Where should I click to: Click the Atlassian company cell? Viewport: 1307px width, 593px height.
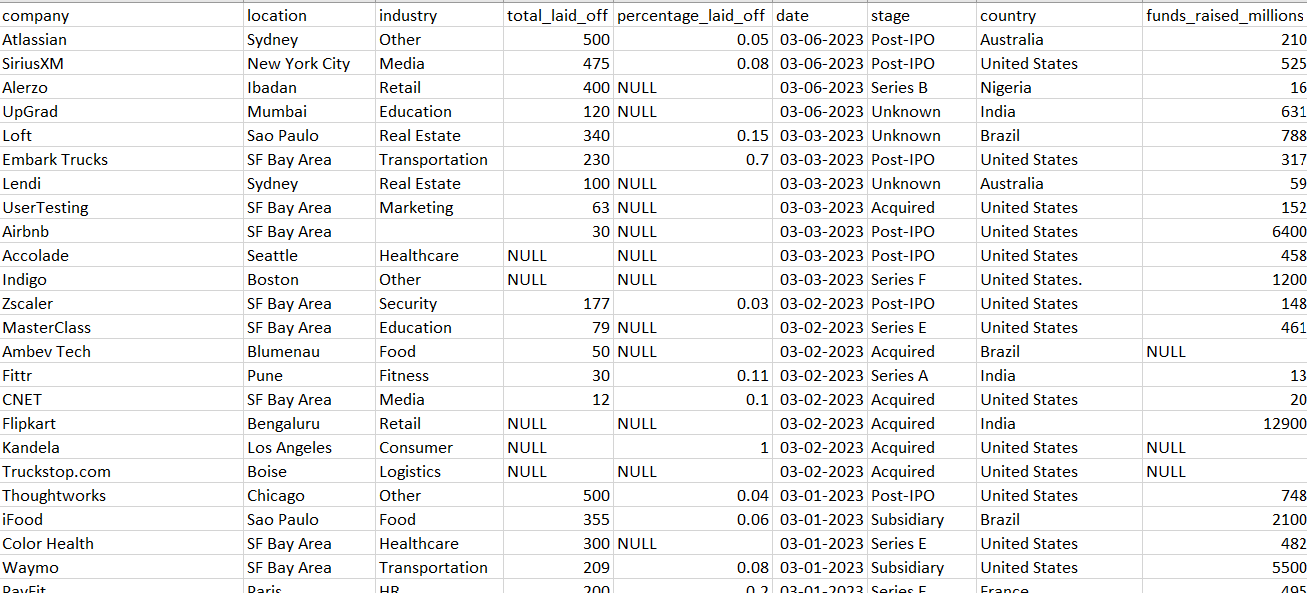click(122, 39)
